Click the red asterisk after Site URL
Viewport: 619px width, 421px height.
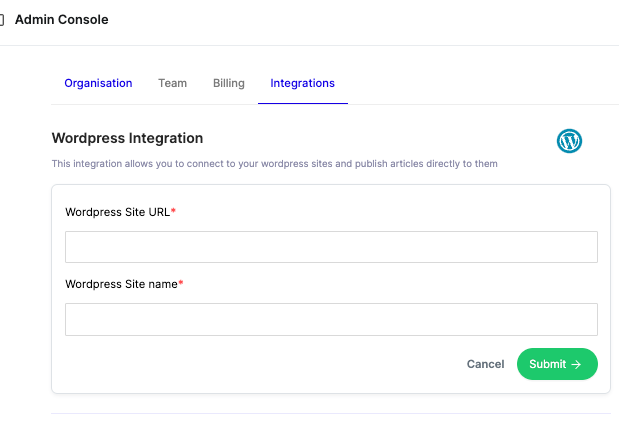(173, 211)
